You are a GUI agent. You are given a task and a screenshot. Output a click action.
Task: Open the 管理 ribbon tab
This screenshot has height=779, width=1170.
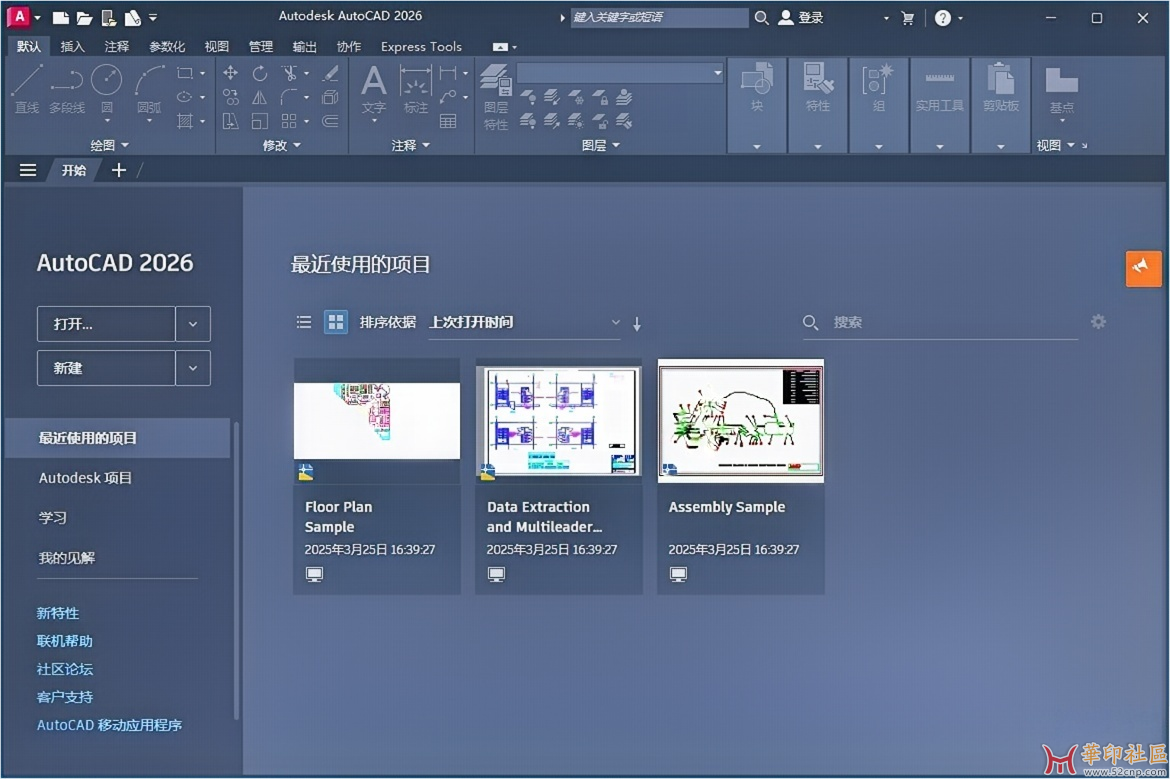point(260,46)
